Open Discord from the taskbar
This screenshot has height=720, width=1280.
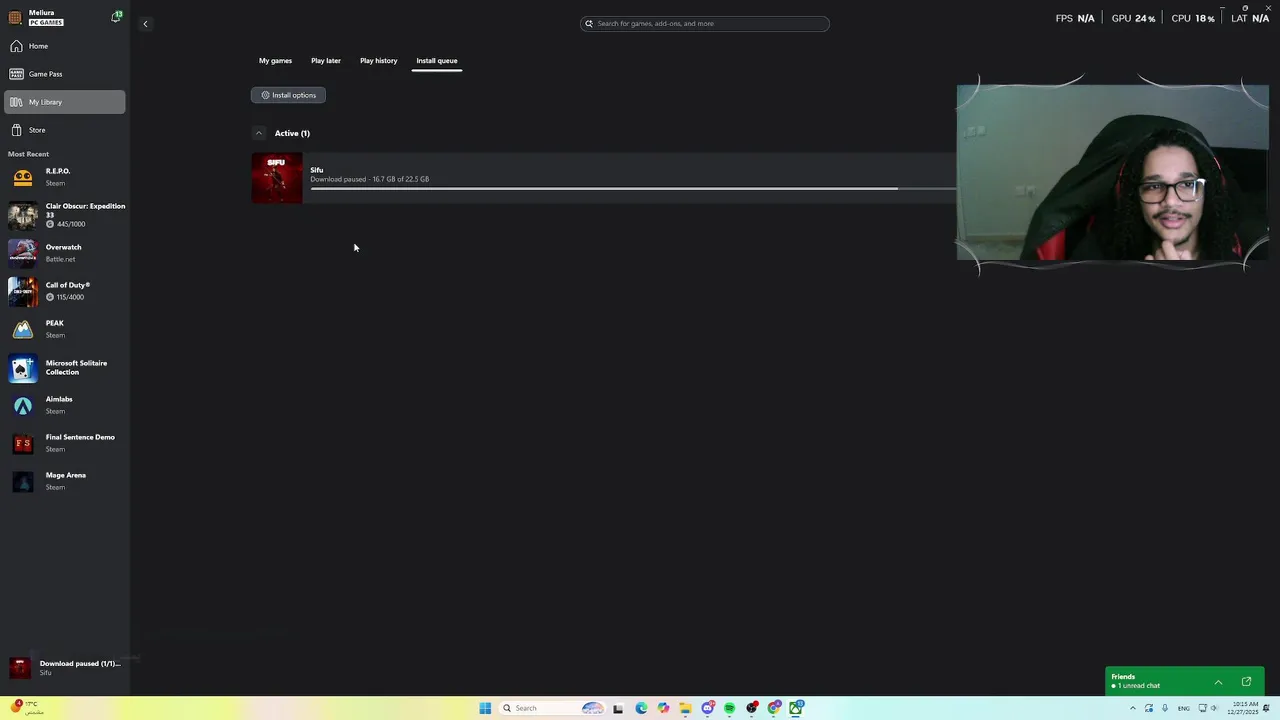708,708
